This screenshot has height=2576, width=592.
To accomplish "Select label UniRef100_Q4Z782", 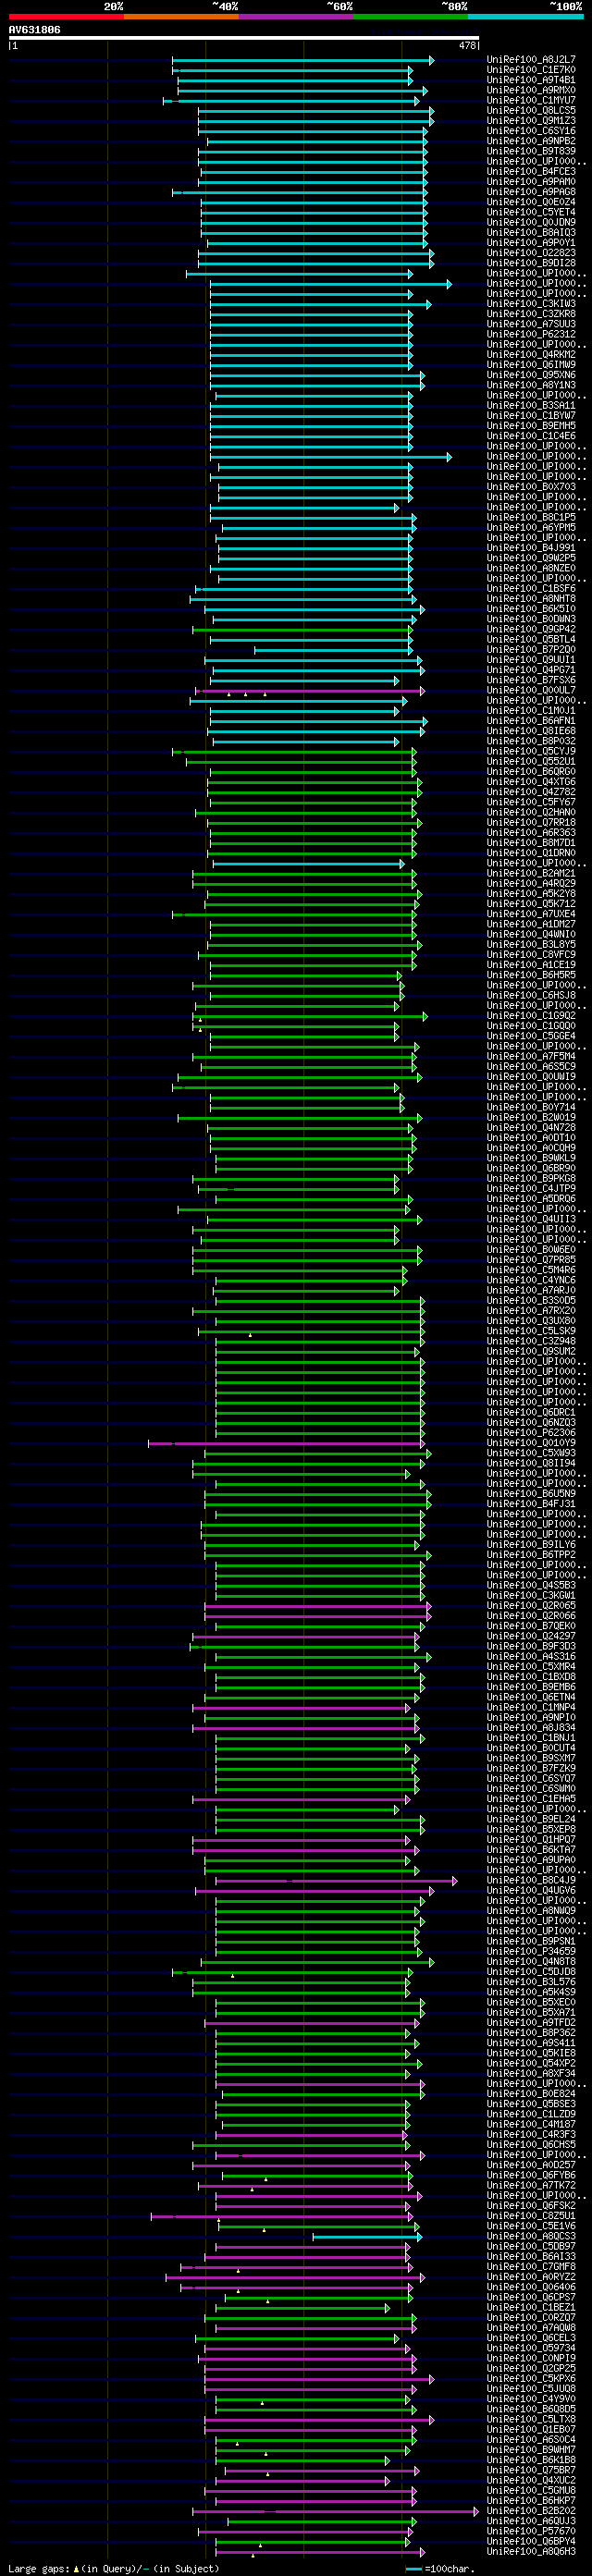I will coord(531,792).
